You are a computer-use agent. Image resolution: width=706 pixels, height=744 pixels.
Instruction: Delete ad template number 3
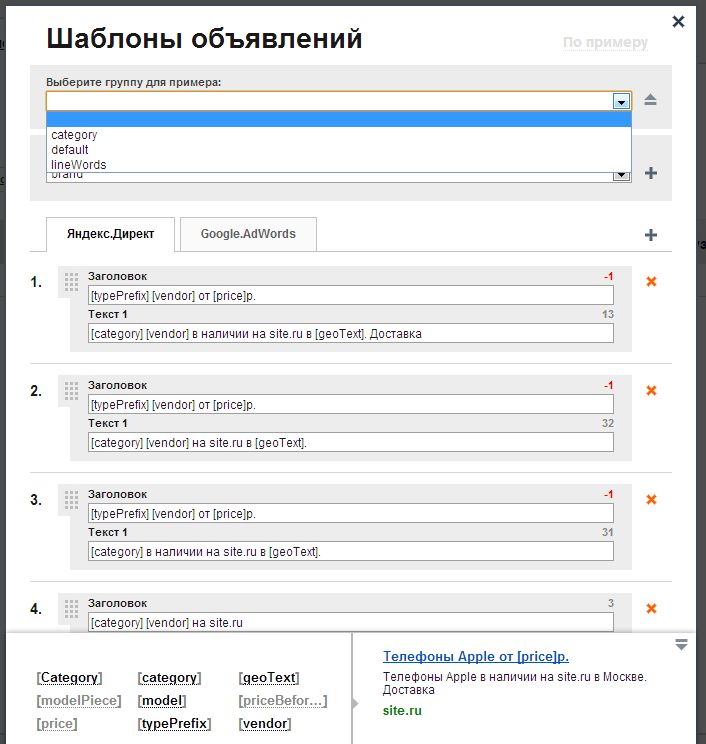(x=651, y=500)
